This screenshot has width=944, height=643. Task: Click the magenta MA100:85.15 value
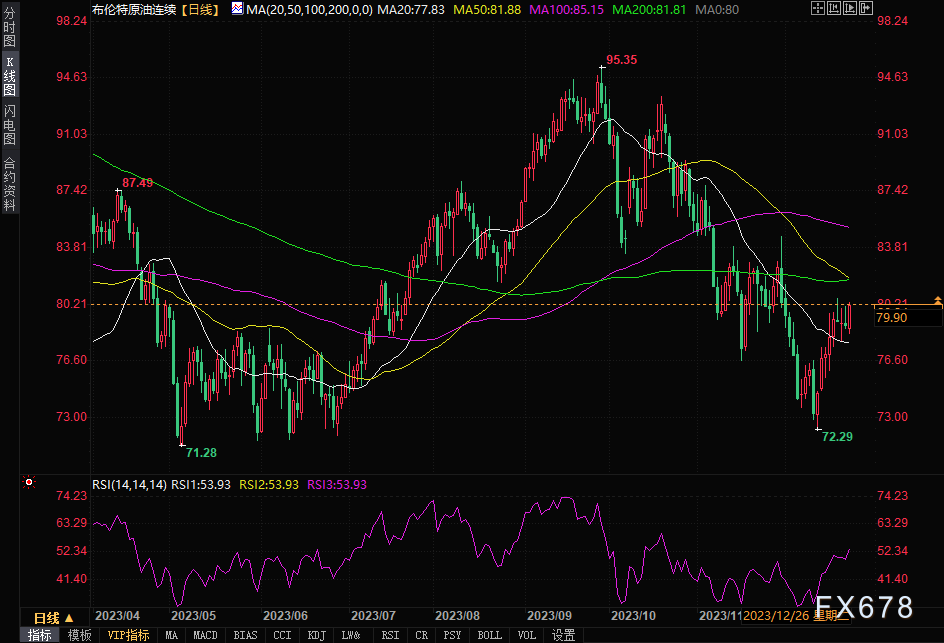coord(567,9)
